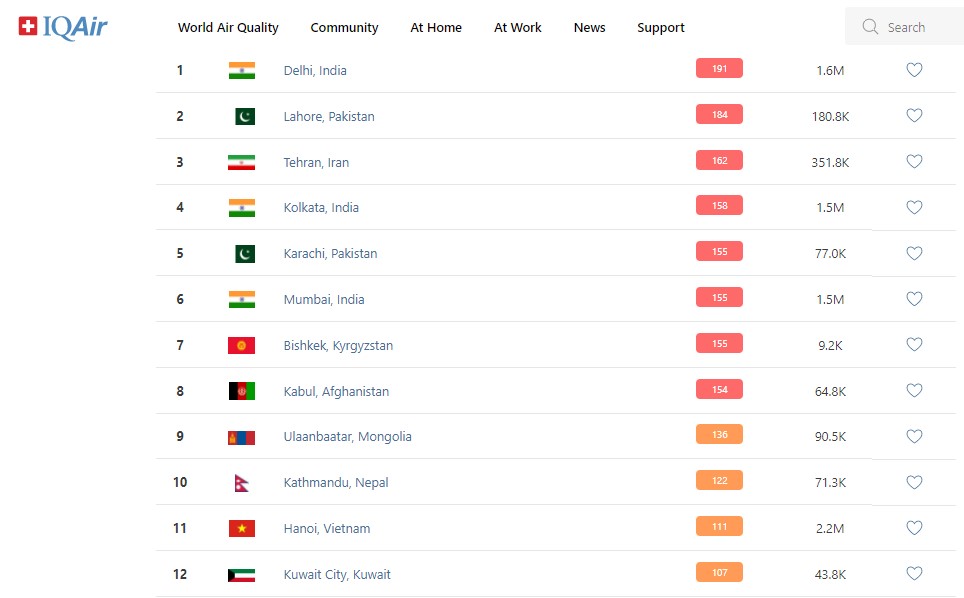Image resolution: width=964 pixels, height=598 pixels.
Task: Click the IQAir logo
Action: tap(62, 27)
